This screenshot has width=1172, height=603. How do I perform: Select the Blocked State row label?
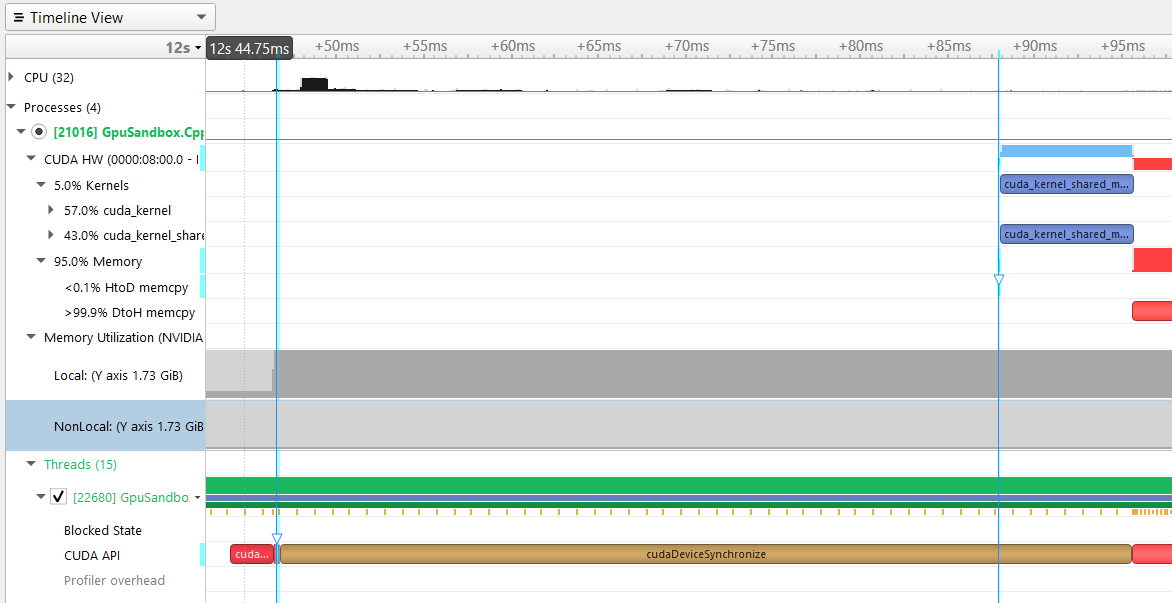[x=102, y=531]
